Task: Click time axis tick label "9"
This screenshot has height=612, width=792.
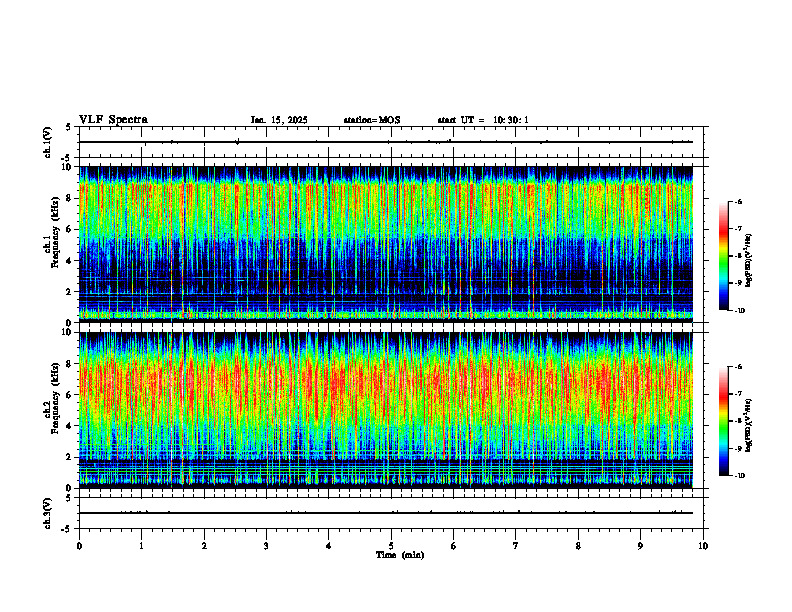Action: point(640,546)
